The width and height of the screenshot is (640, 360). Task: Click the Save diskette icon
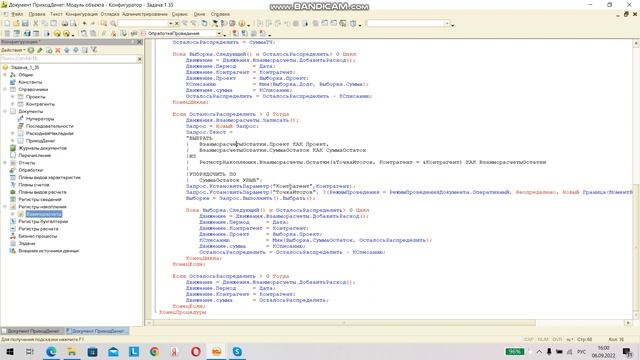pyautogui.click(x=25, y=24)
